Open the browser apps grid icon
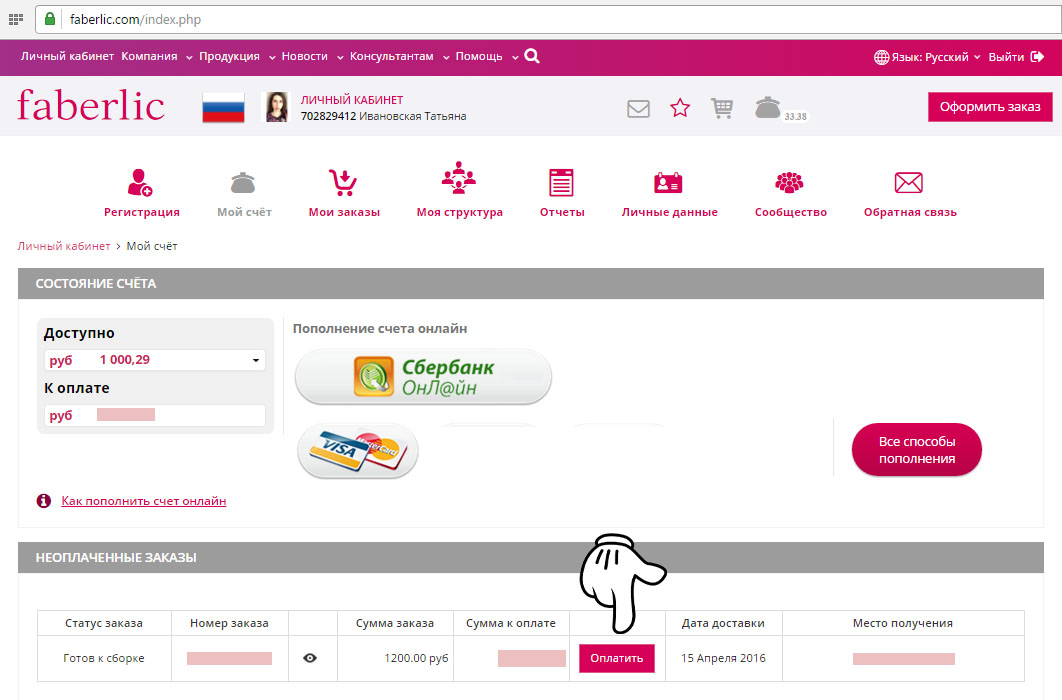The height and width of the screenshot is (700, 1062). [x=16, y=19]
